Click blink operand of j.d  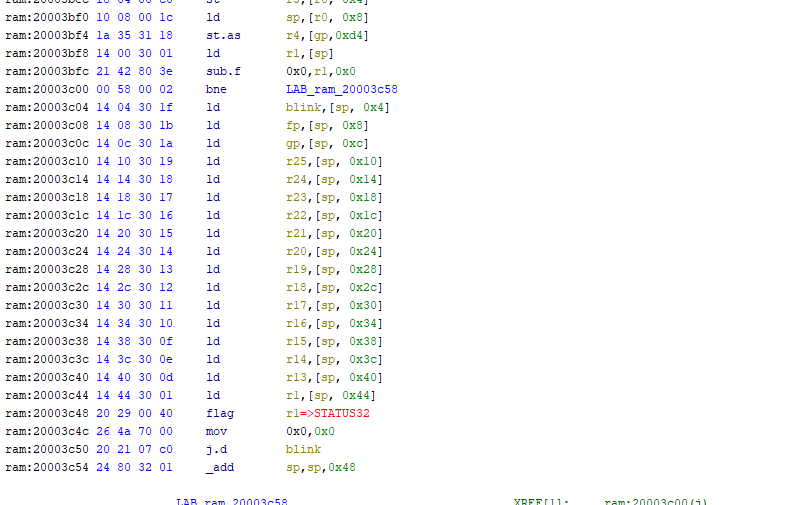[303, 449]
